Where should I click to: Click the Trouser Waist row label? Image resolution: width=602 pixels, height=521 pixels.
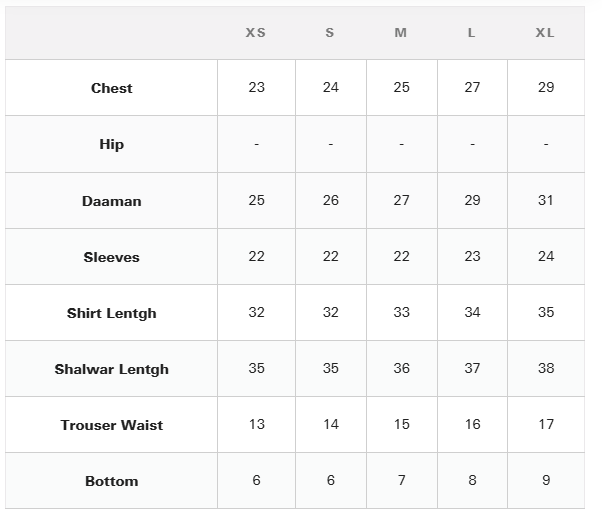tap(112, 425)
